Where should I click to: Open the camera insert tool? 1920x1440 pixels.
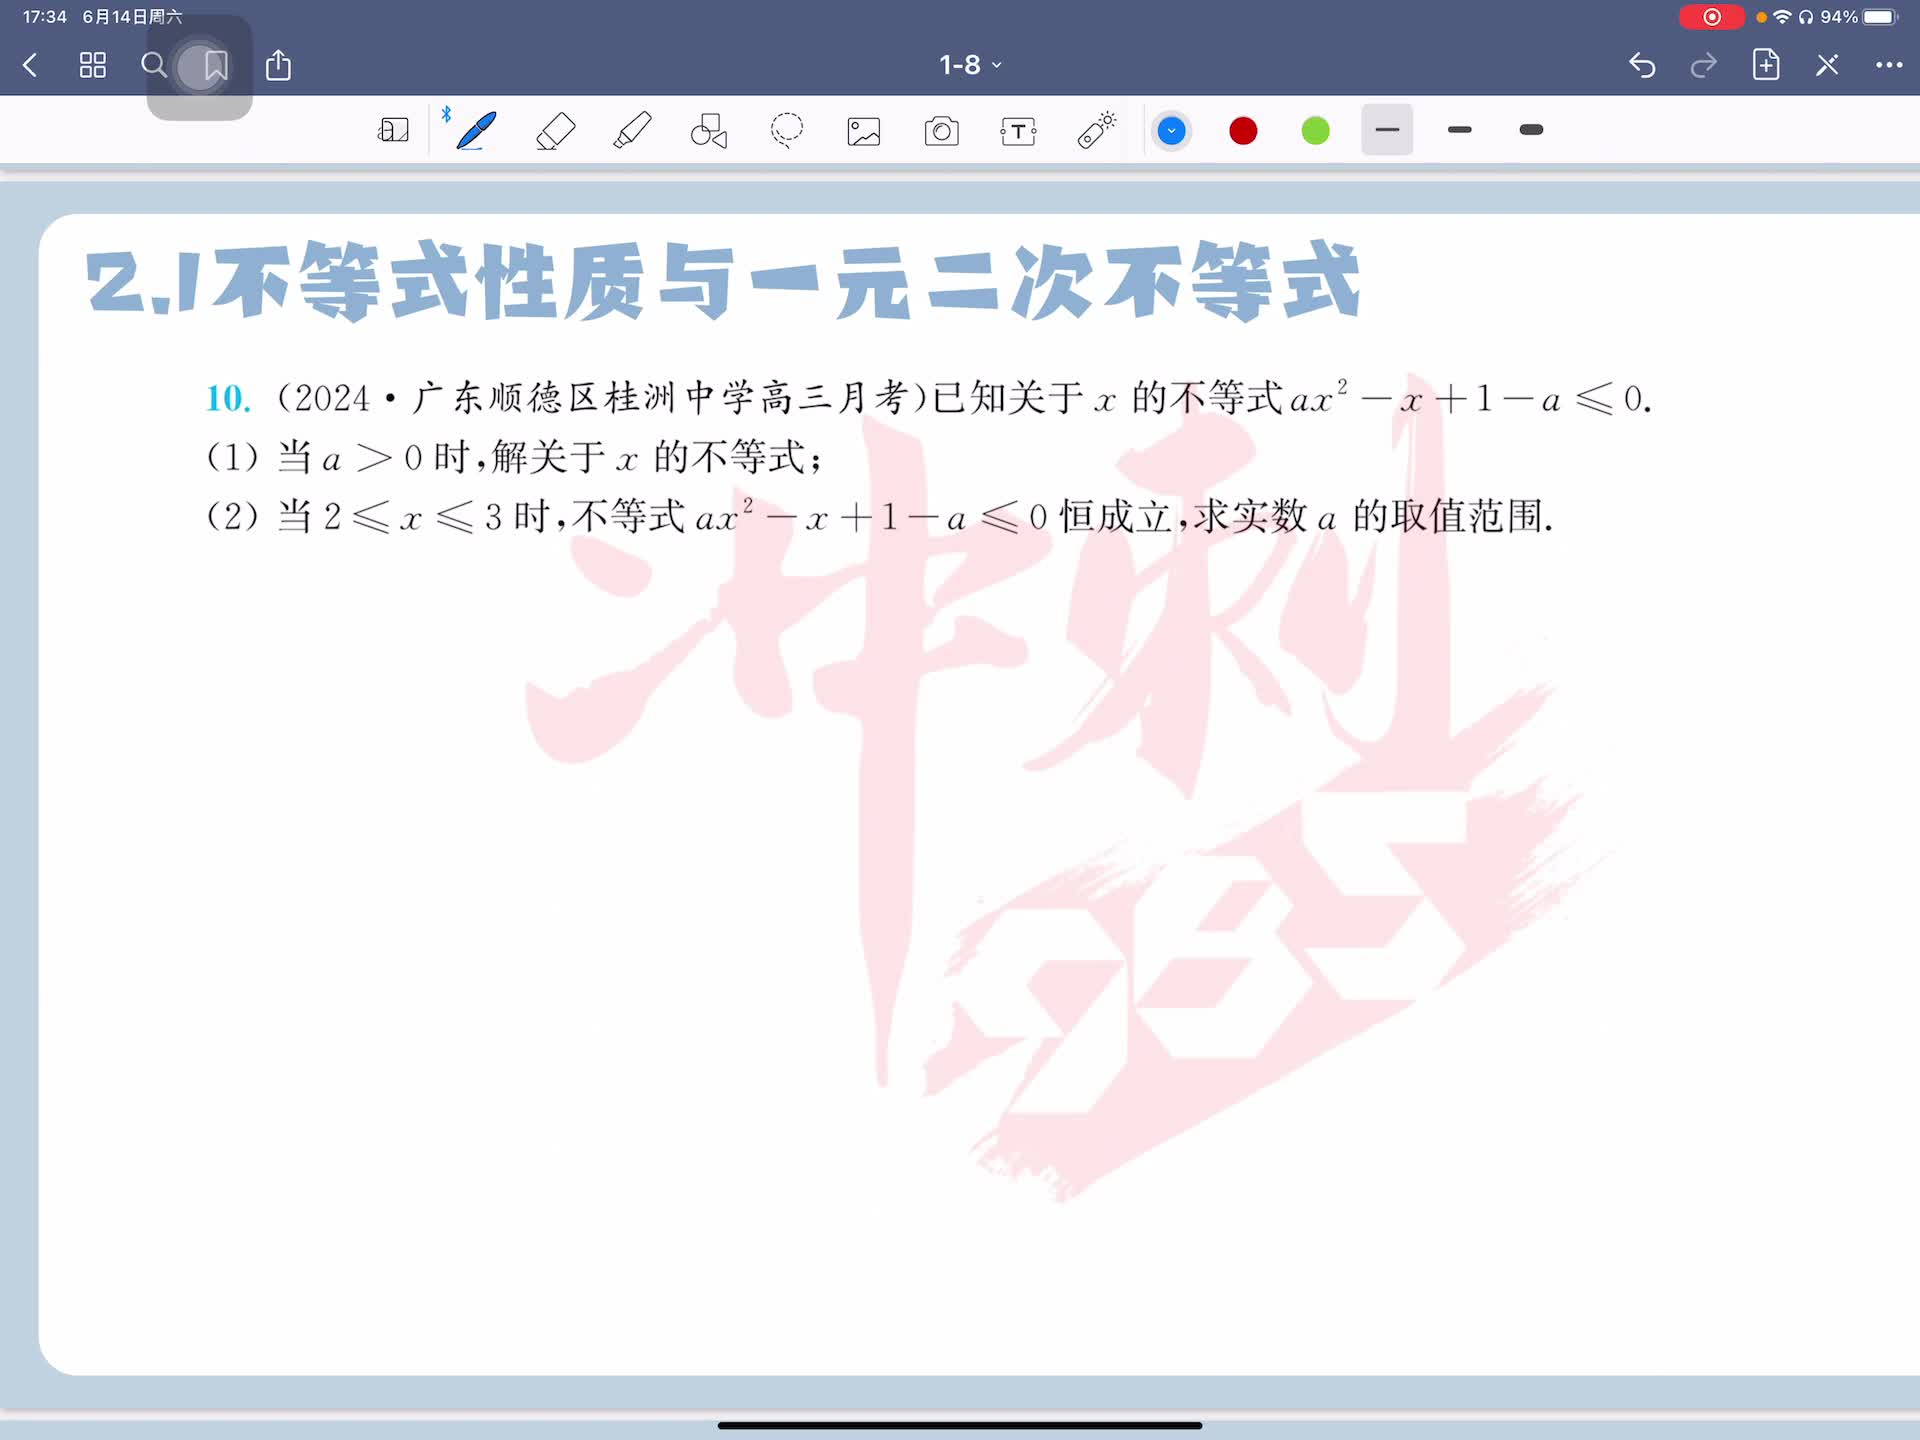(x=941, y=131)
